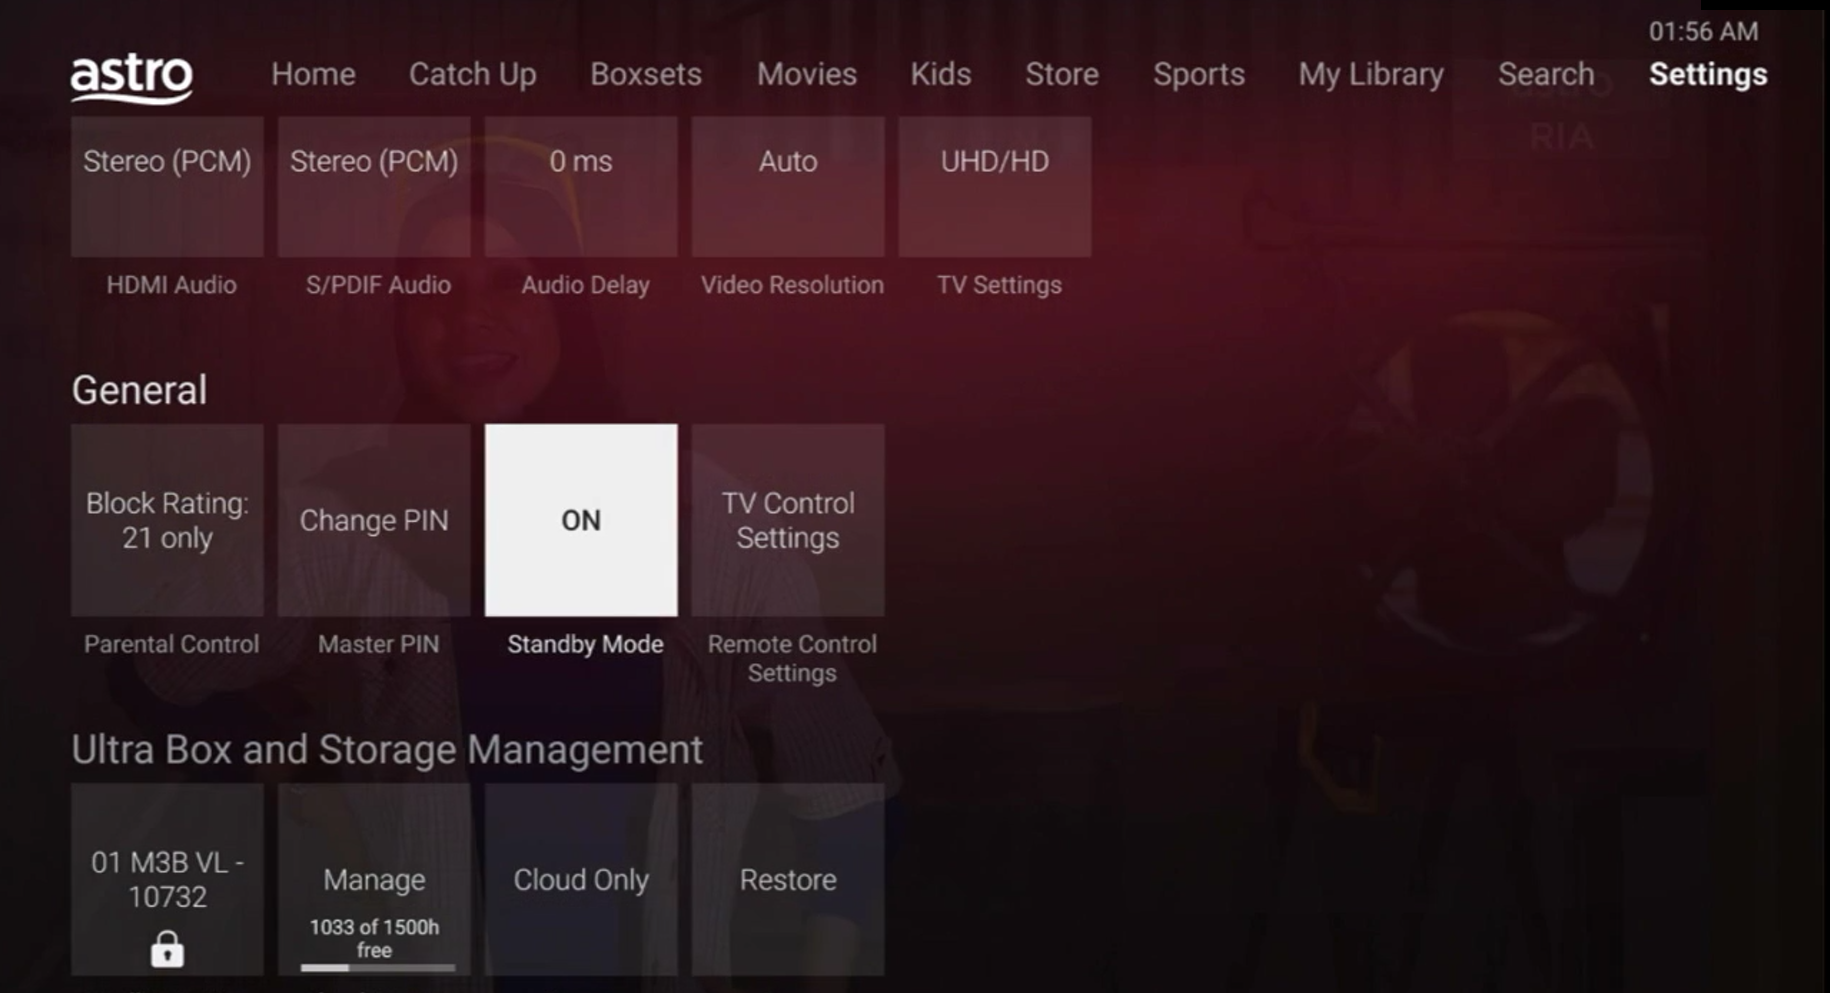Open the Home menu
This screenshot has width=1830, height=993.
coord(313,74)
